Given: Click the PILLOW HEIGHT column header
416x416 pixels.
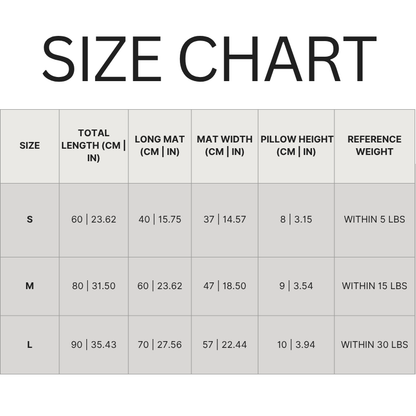Looking at the screenshot, I should (296, 146).
